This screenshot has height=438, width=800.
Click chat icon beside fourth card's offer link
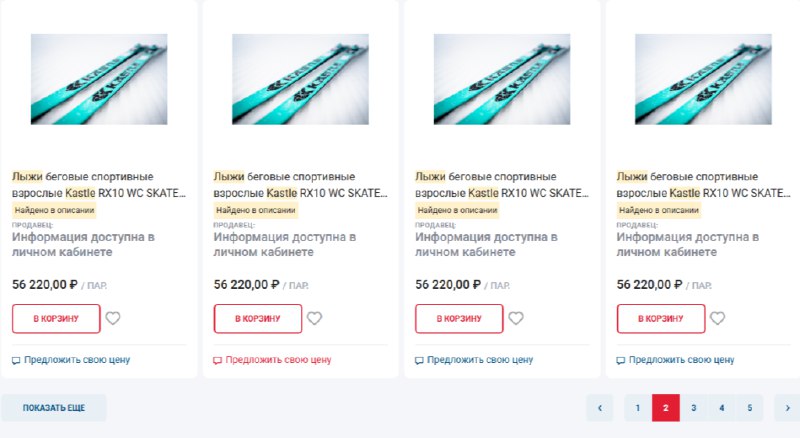(x=621, y=360)
